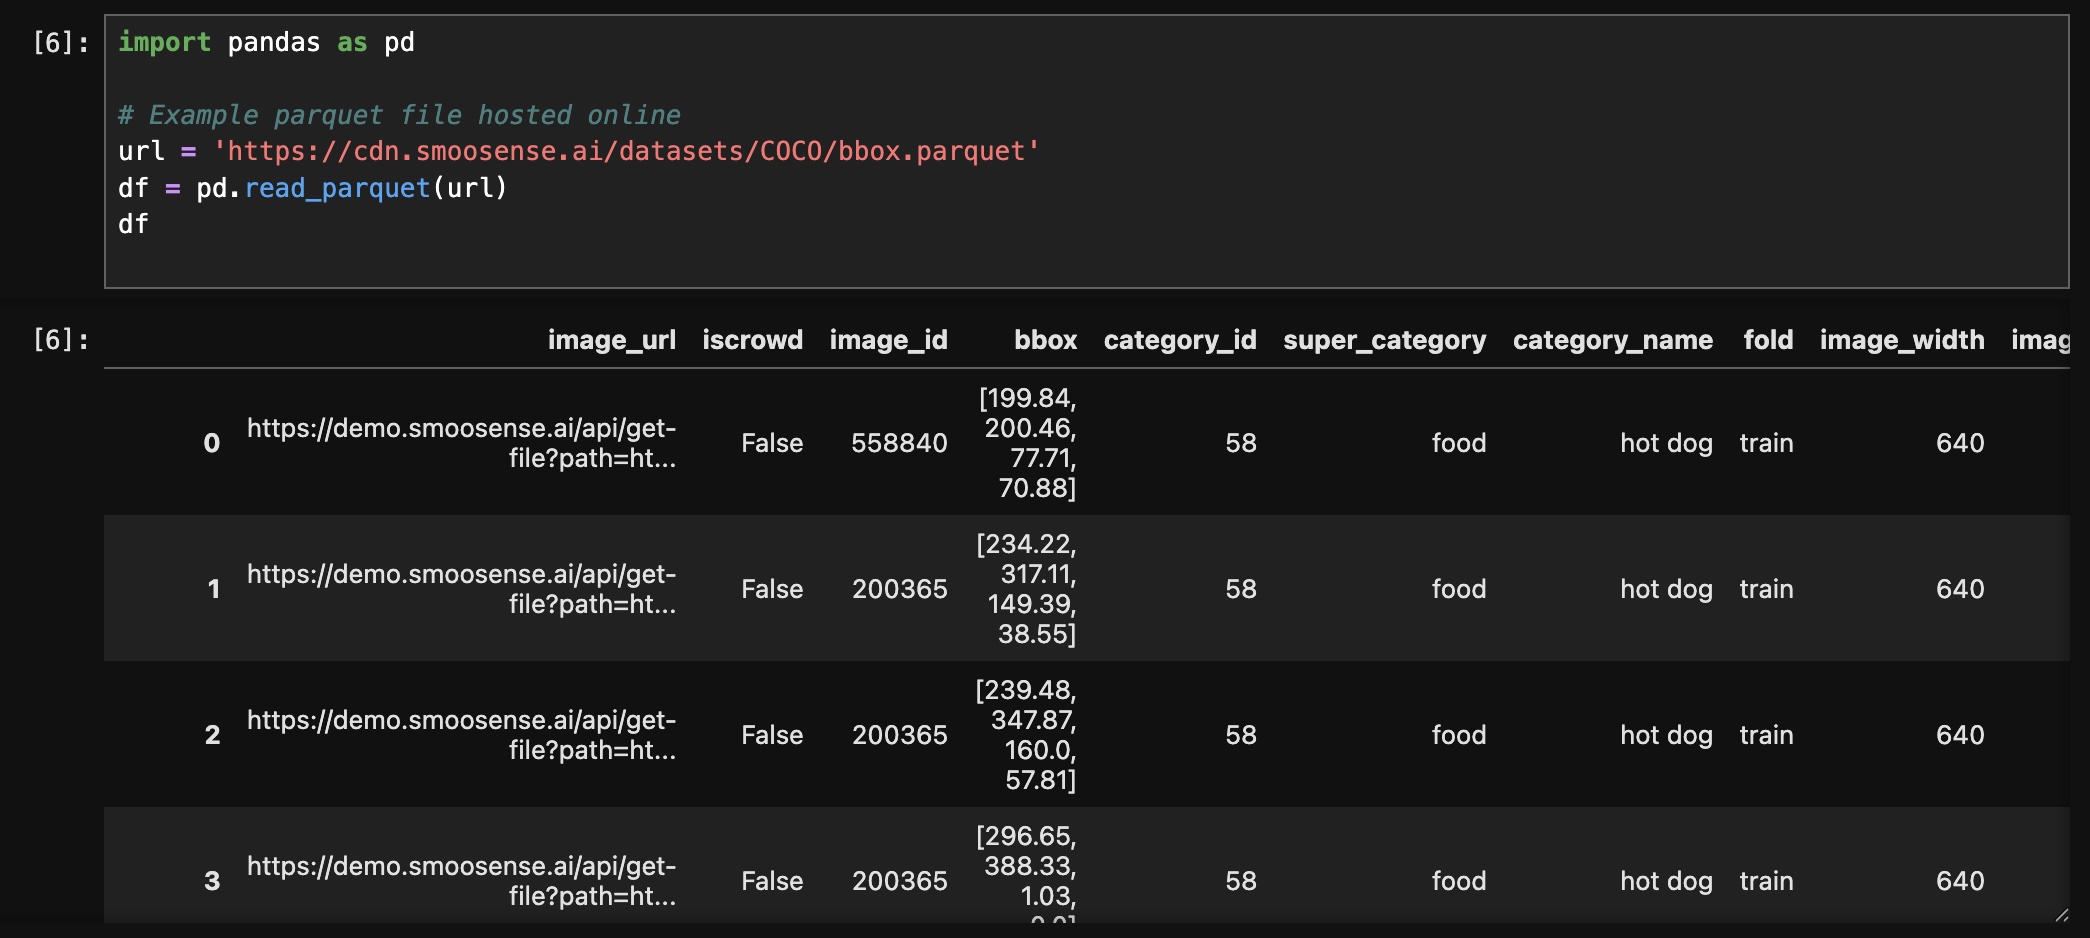The width and height of the screenshot is (2090, 938).
Task: Open the image URL in row 0
Action: click(x=461, y=443)
